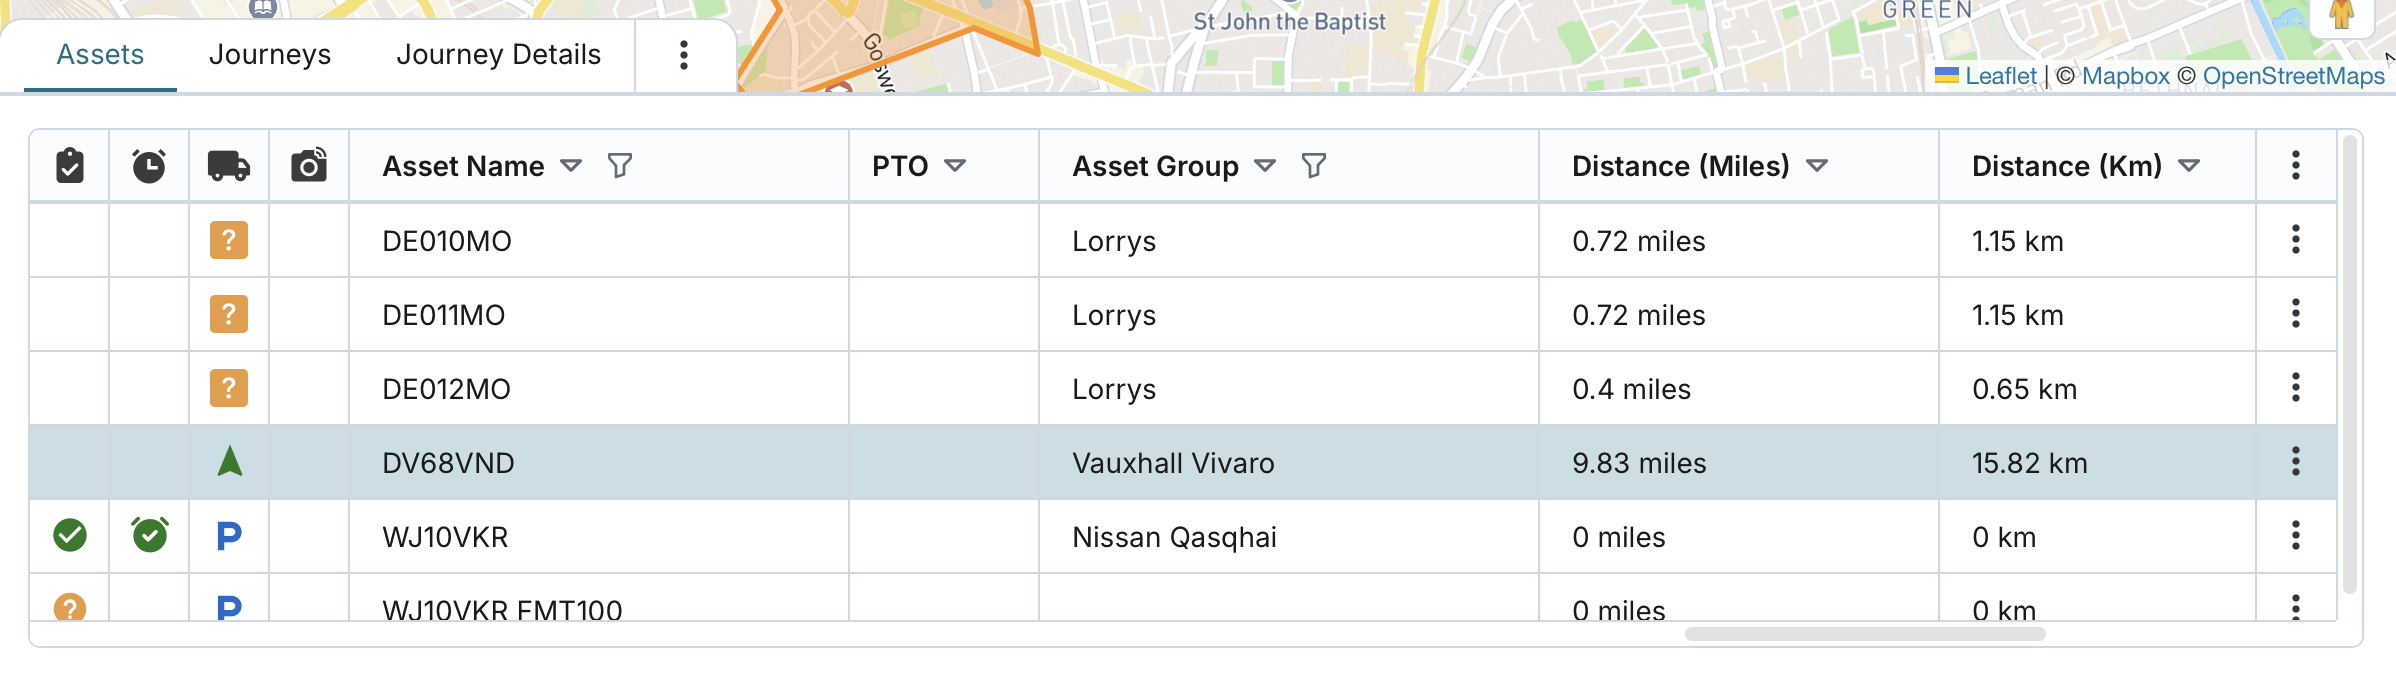Open the Leaflet attribution link

click(2000, 76)
